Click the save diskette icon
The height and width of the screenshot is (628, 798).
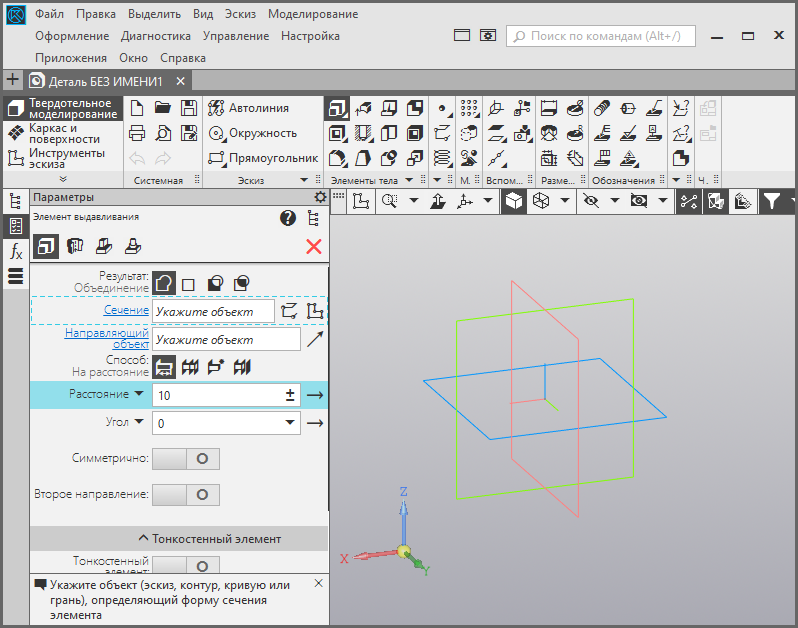(189, 108)
